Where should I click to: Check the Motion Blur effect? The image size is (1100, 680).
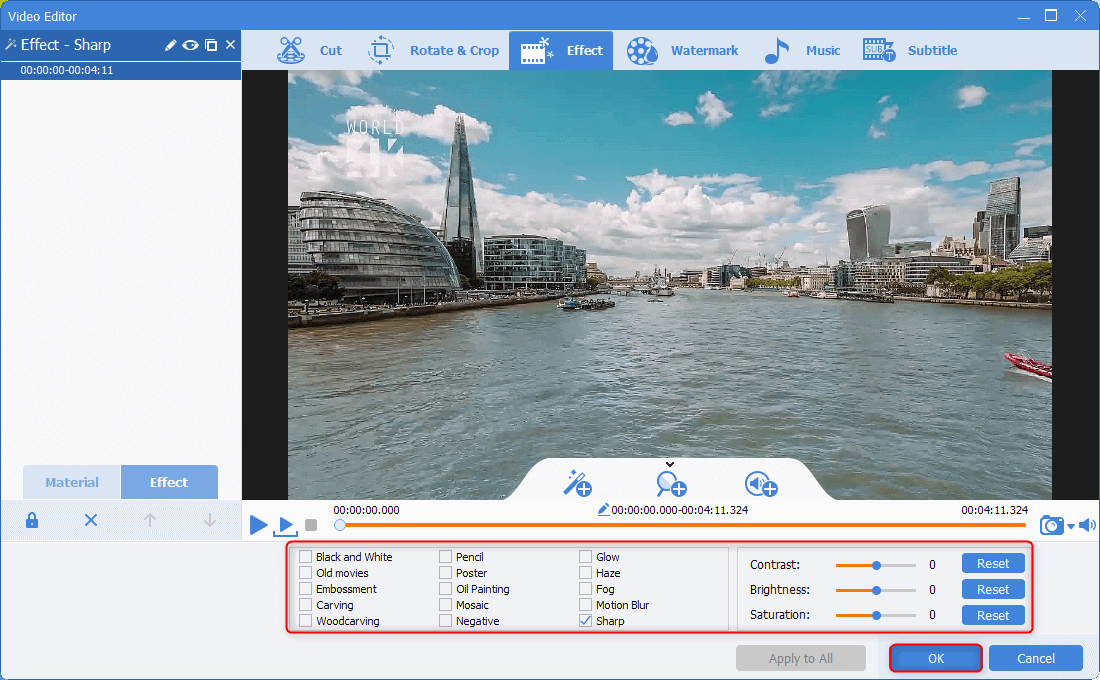(x=586, y=605)
